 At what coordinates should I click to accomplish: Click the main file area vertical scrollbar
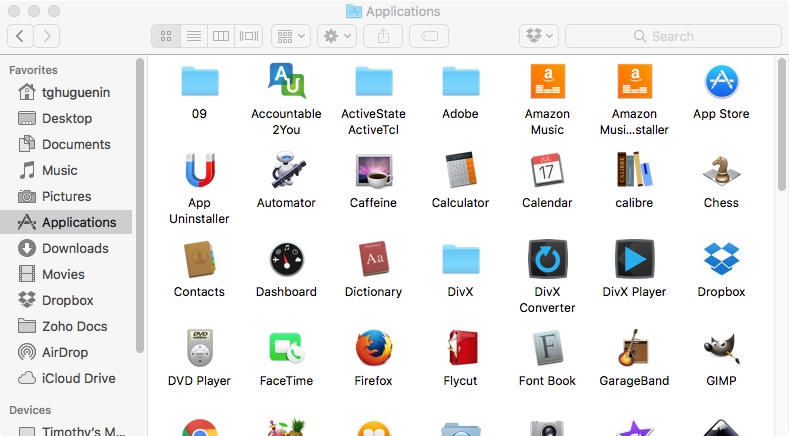[781, 124]
